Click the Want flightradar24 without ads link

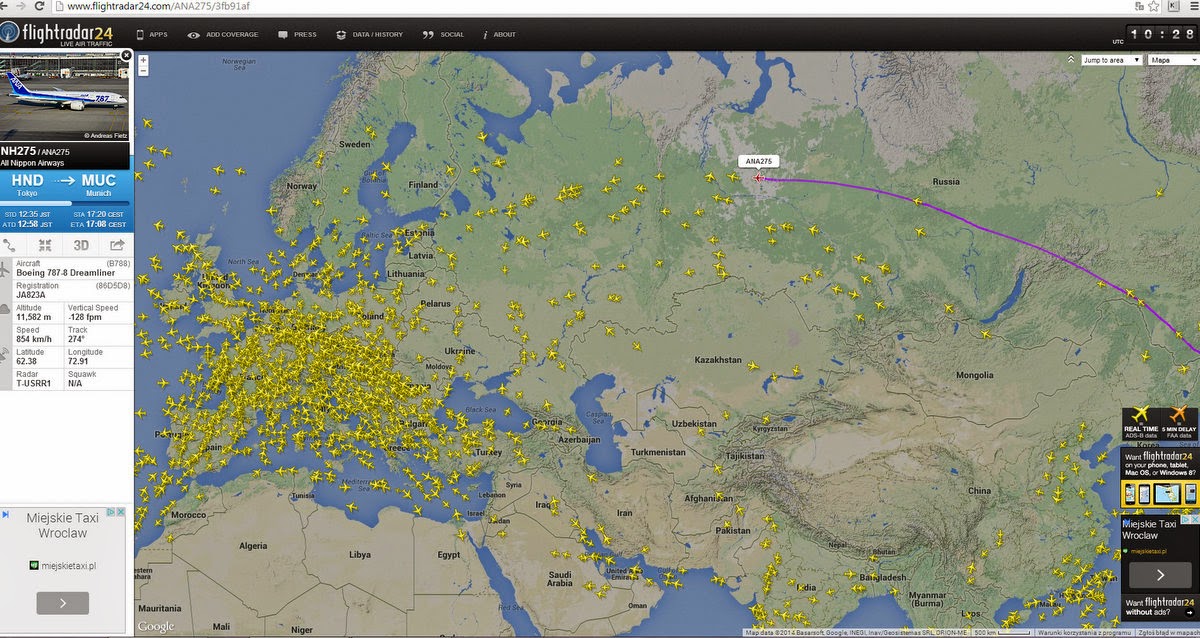(1160, 607)
